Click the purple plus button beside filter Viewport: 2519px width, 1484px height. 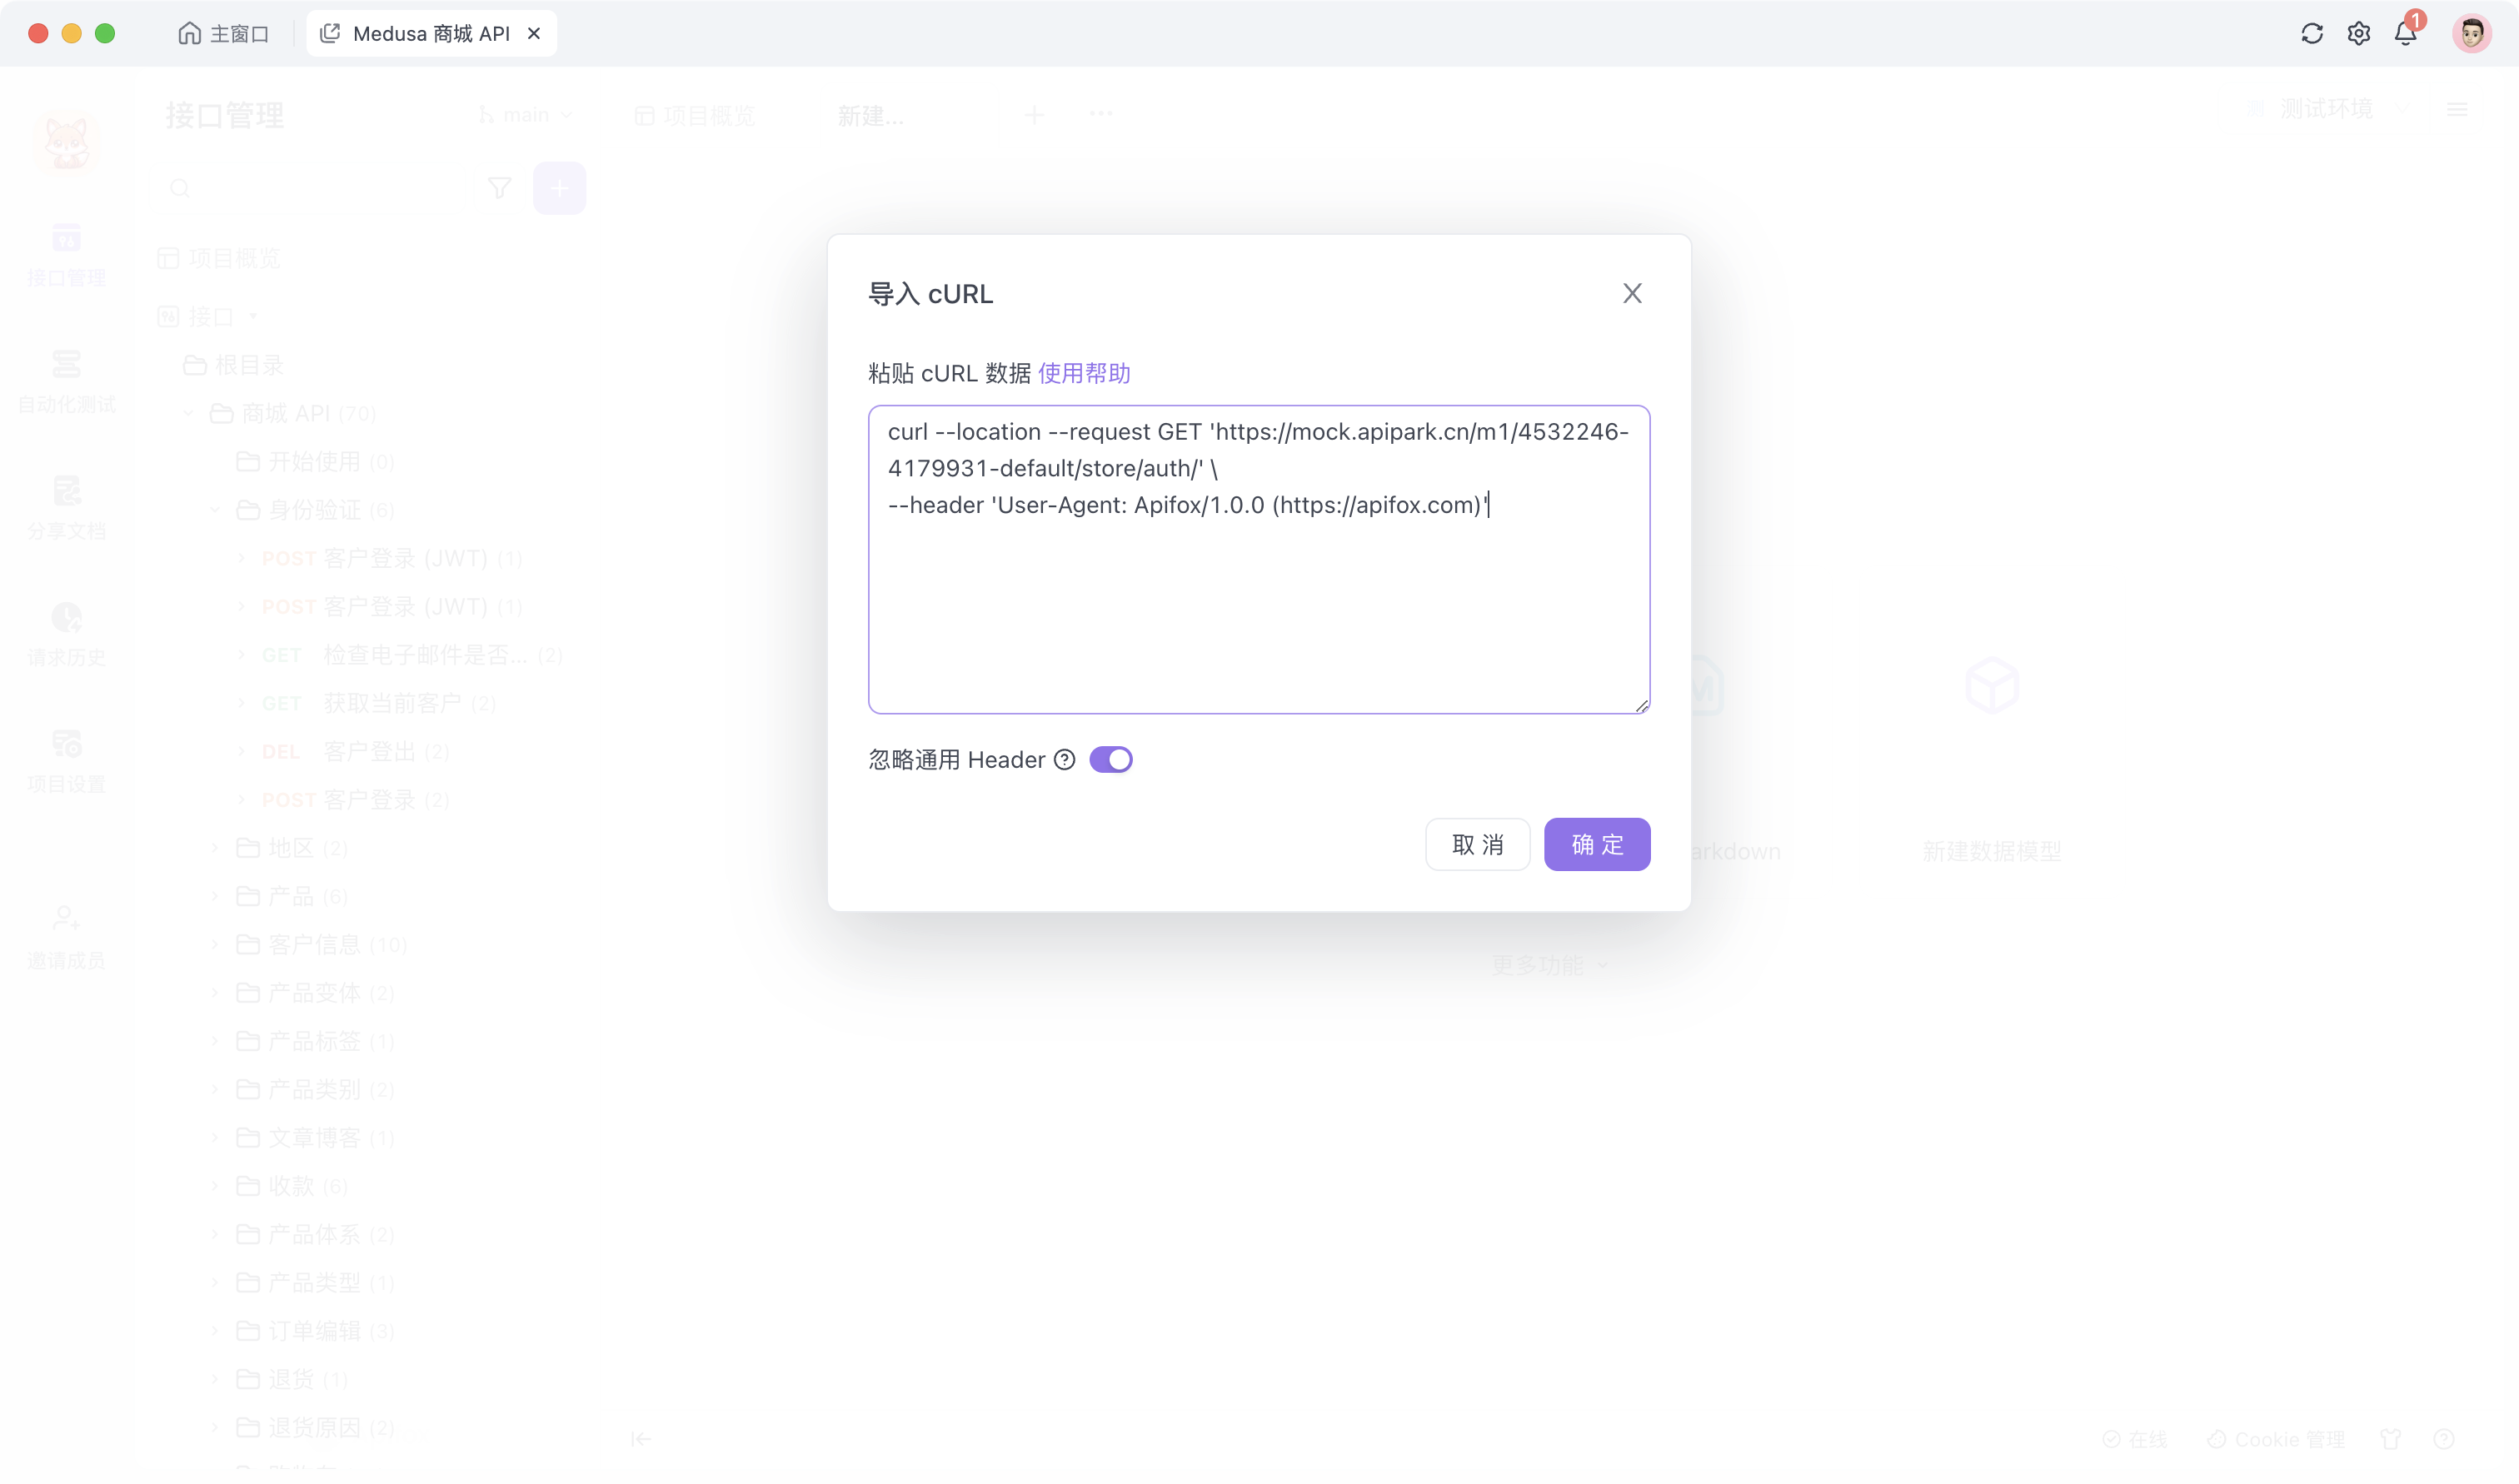[559, 188]
